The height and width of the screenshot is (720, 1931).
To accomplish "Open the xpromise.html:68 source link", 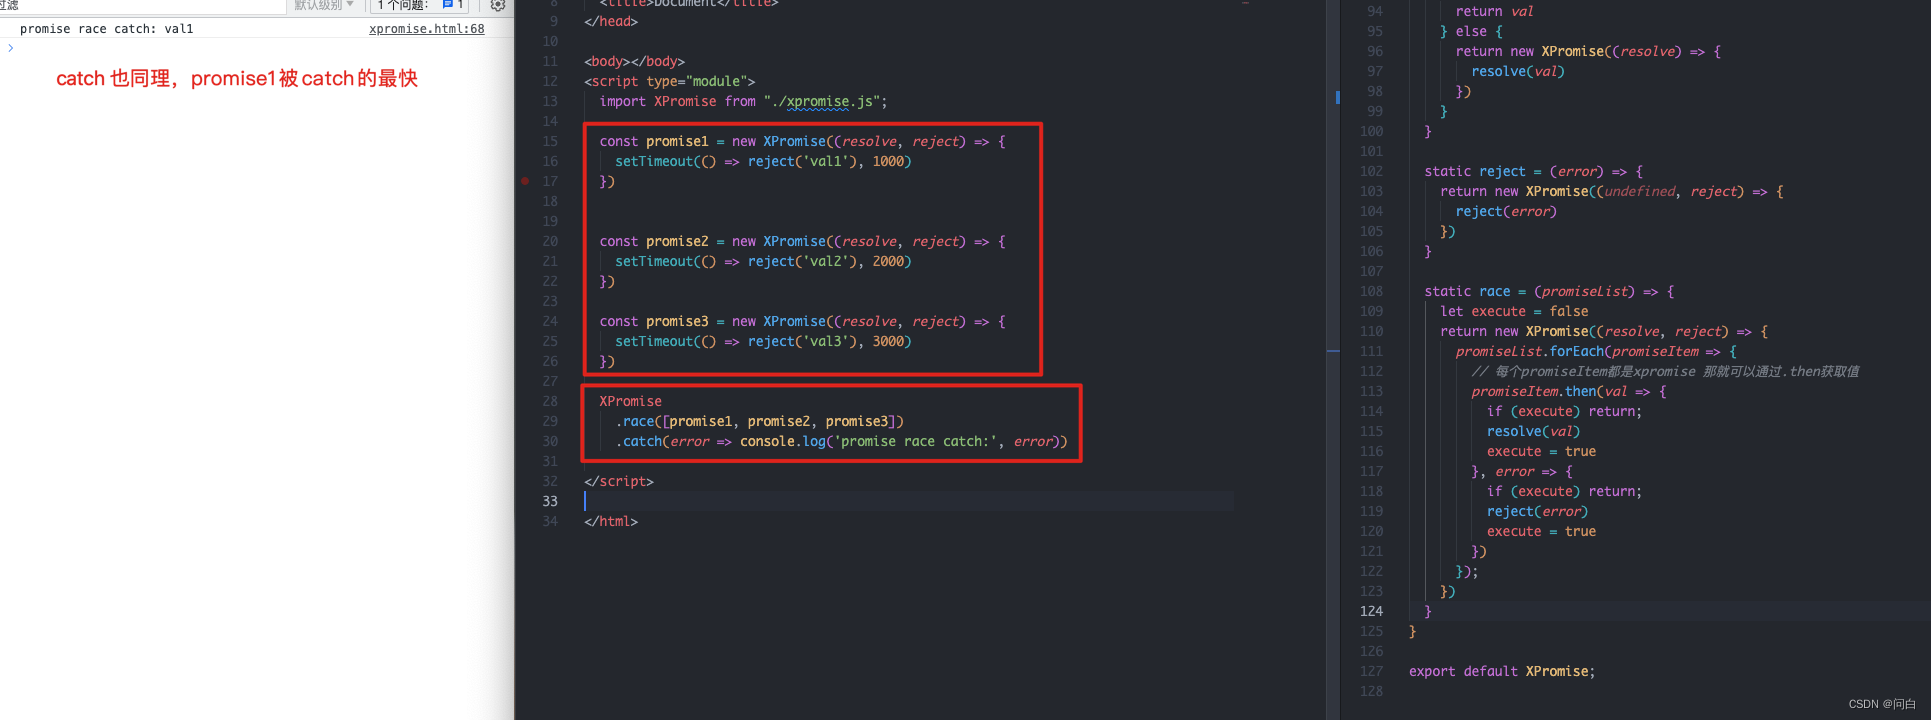I will [427, 29].
